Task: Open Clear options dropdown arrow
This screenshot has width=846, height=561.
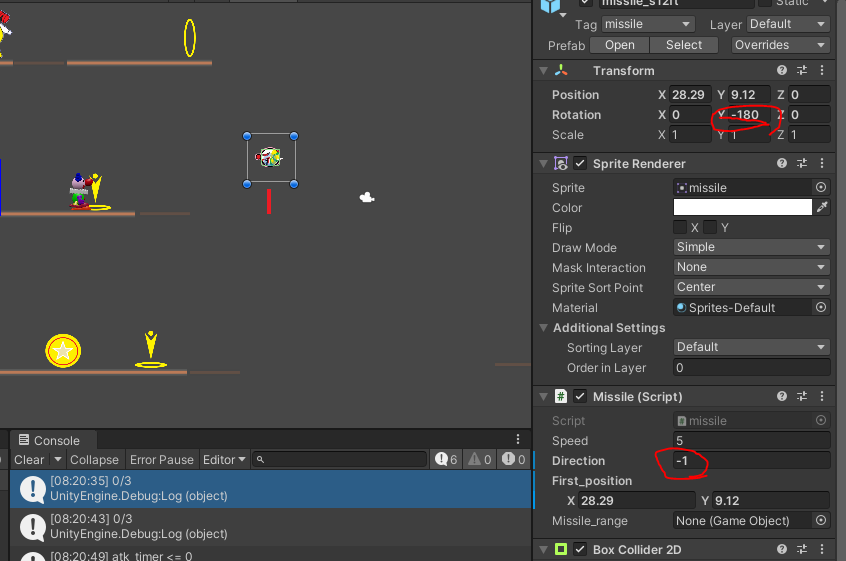Action: pyautogui.click(x=58, y=460)
